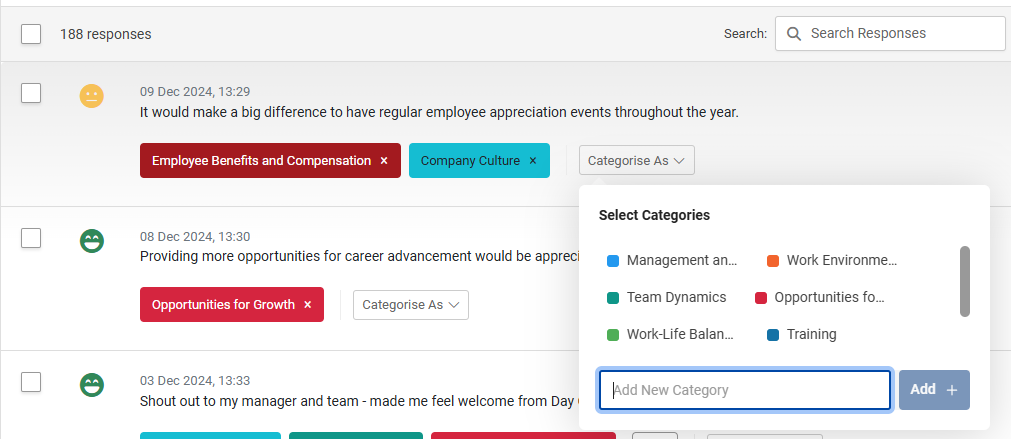Select the Team Dynamics category
The width and height of the screenshot is (1011, 439).
click(667, 297)
